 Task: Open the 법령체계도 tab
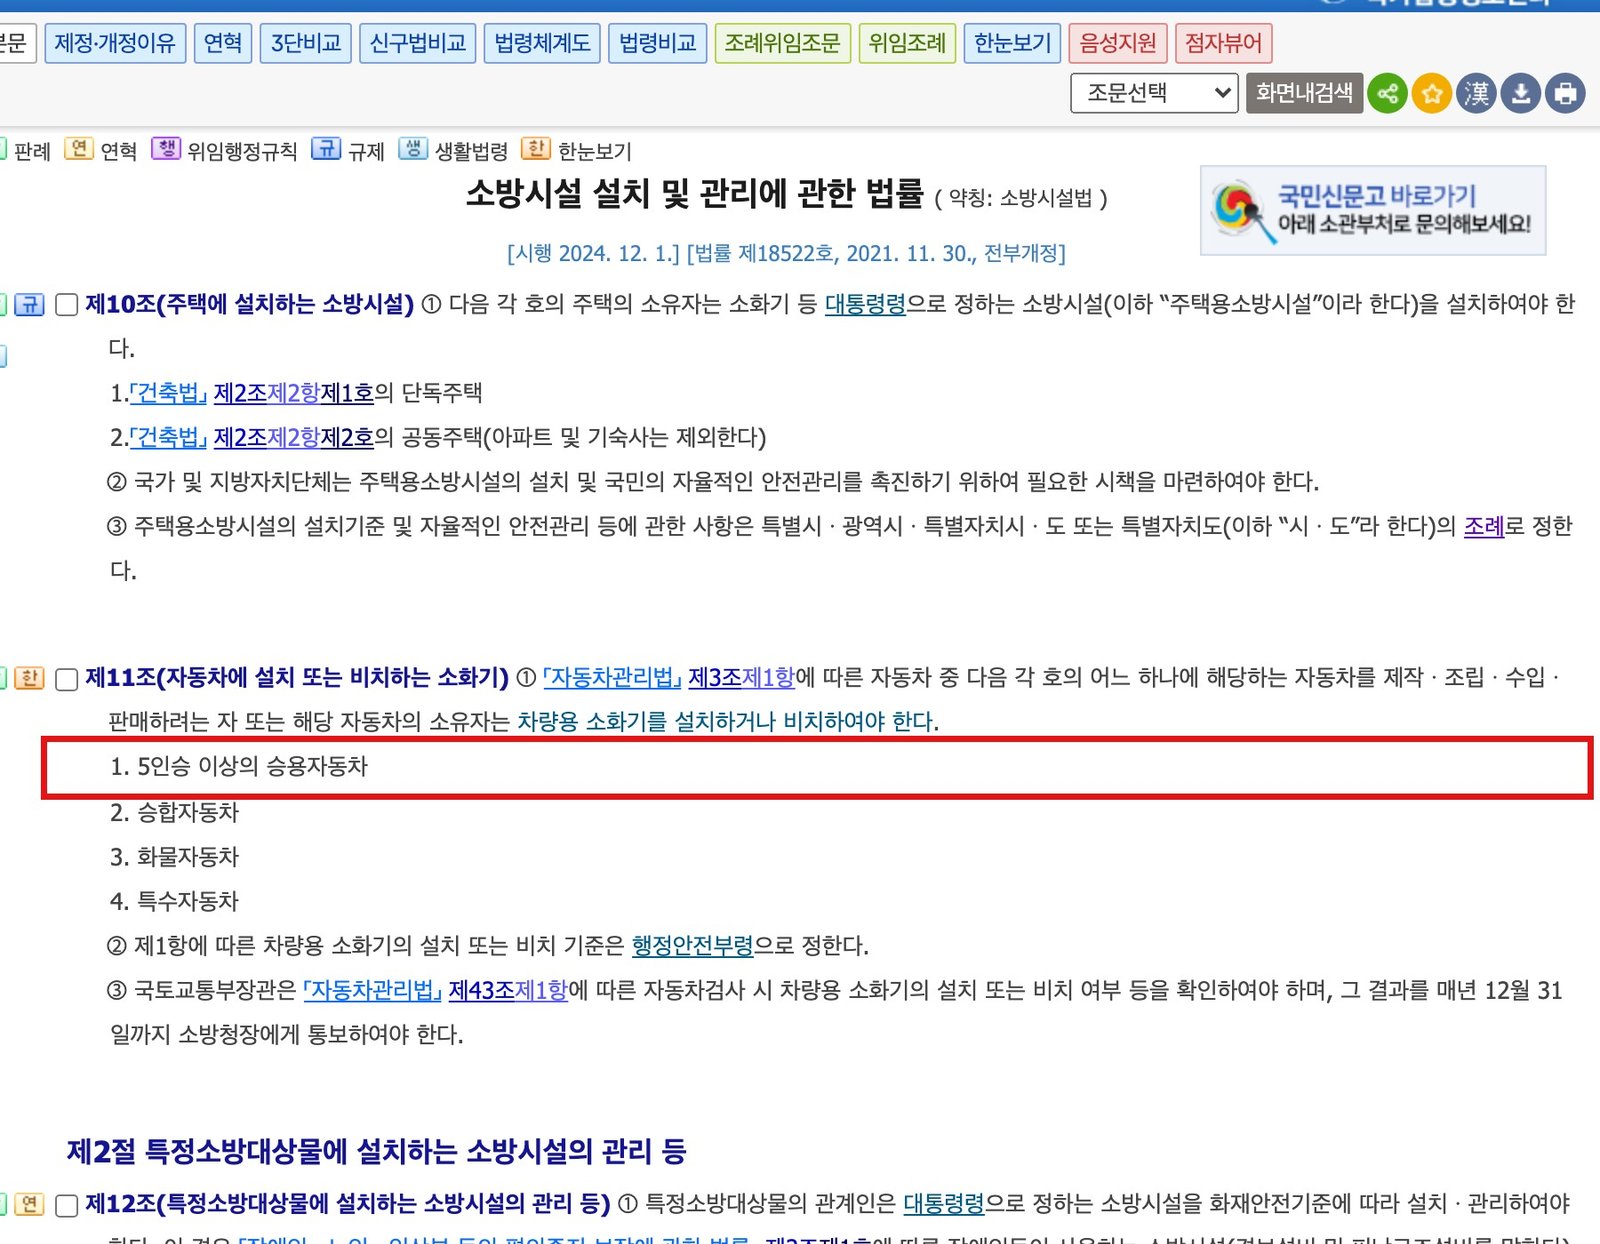point(542,43)
